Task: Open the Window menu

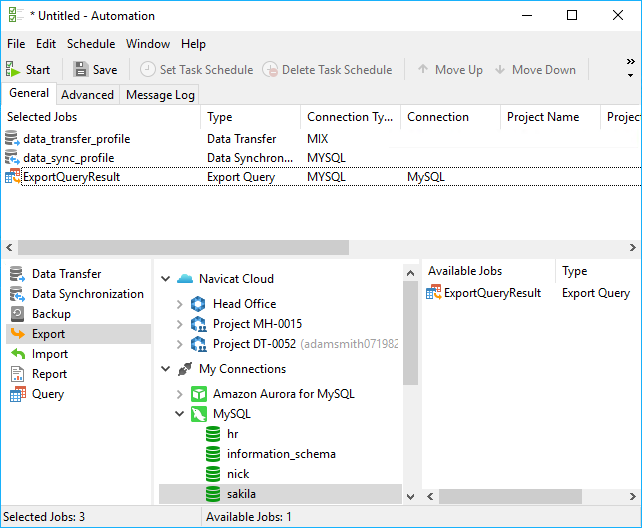Action: coord(148,44)
